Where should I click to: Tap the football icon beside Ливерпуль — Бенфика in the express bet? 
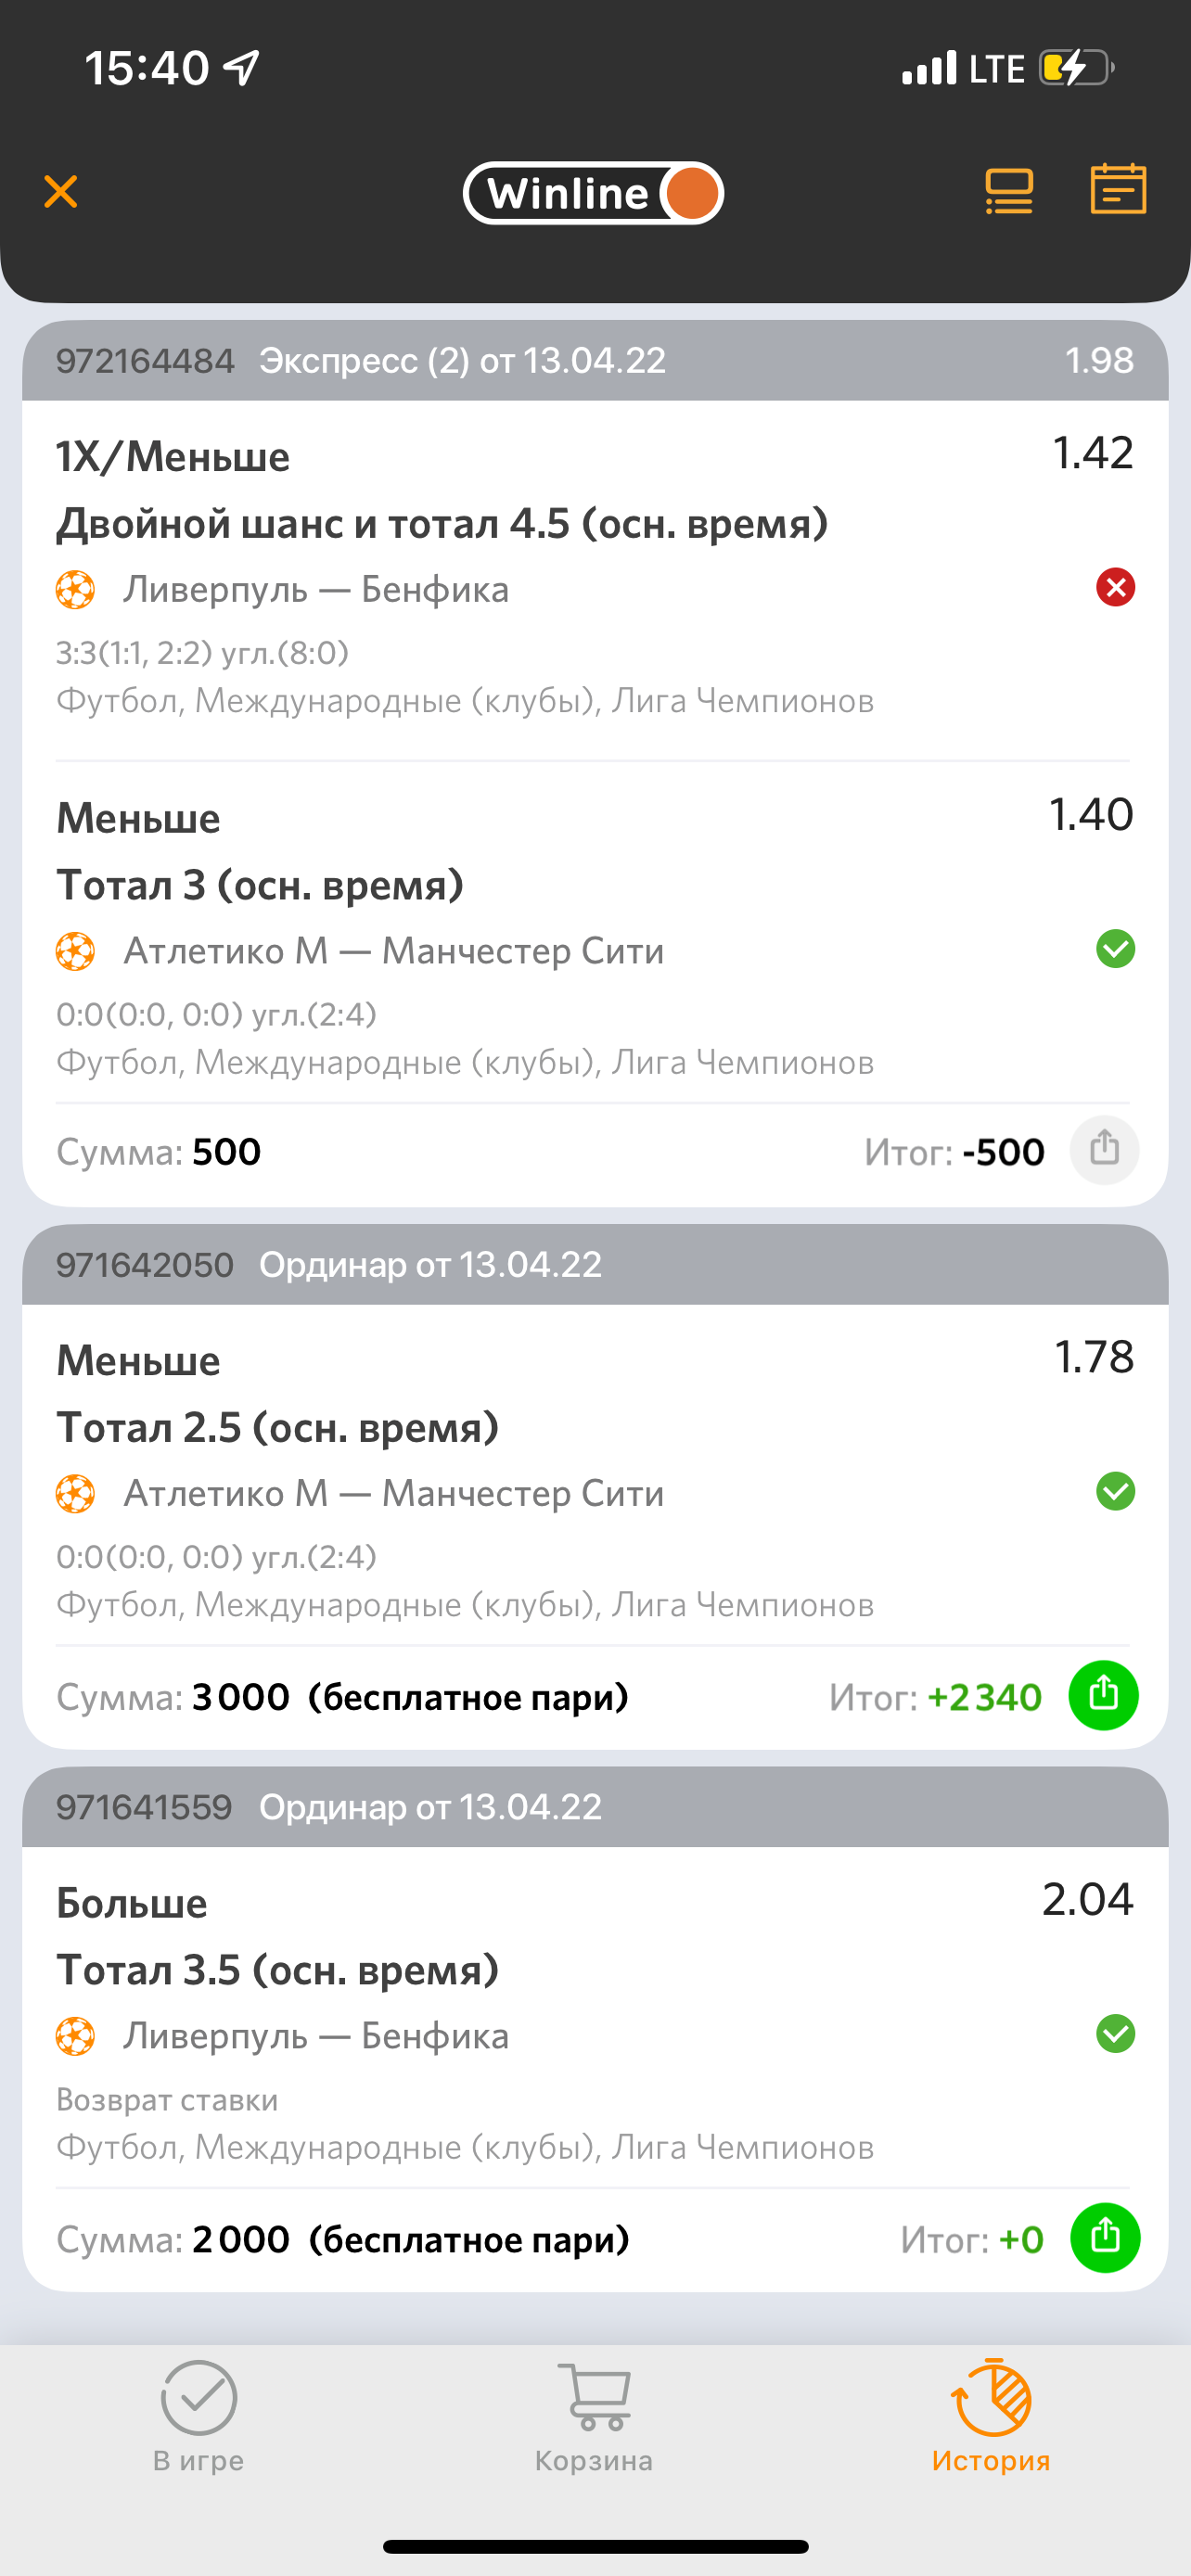tap(75, 590)
